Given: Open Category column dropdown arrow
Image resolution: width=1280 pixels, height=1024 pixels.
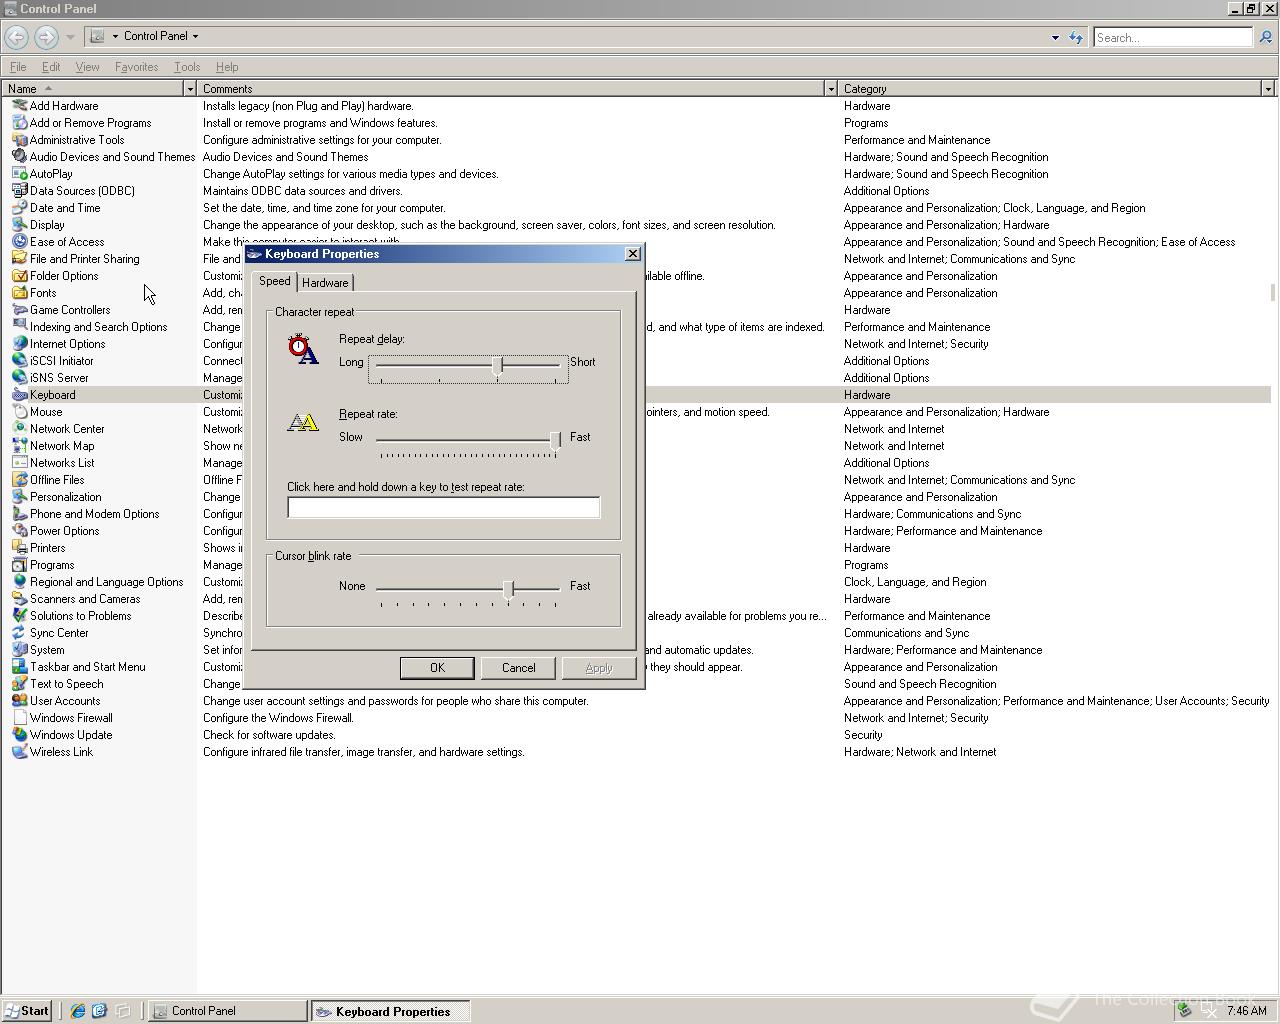Looking at the screenshot, I should pos(1268,89).
